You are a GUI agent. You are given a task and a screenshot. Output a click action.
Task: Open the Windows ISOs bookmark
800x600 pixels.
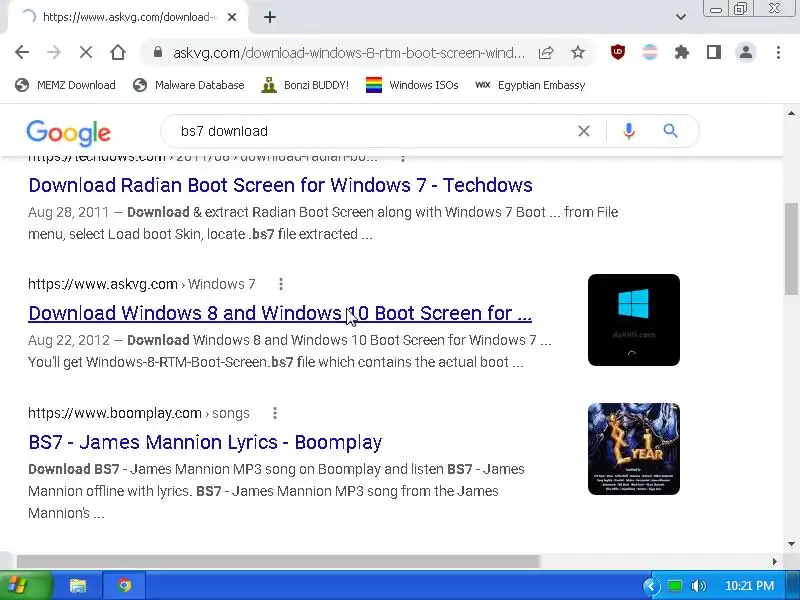tap(412, 85)
